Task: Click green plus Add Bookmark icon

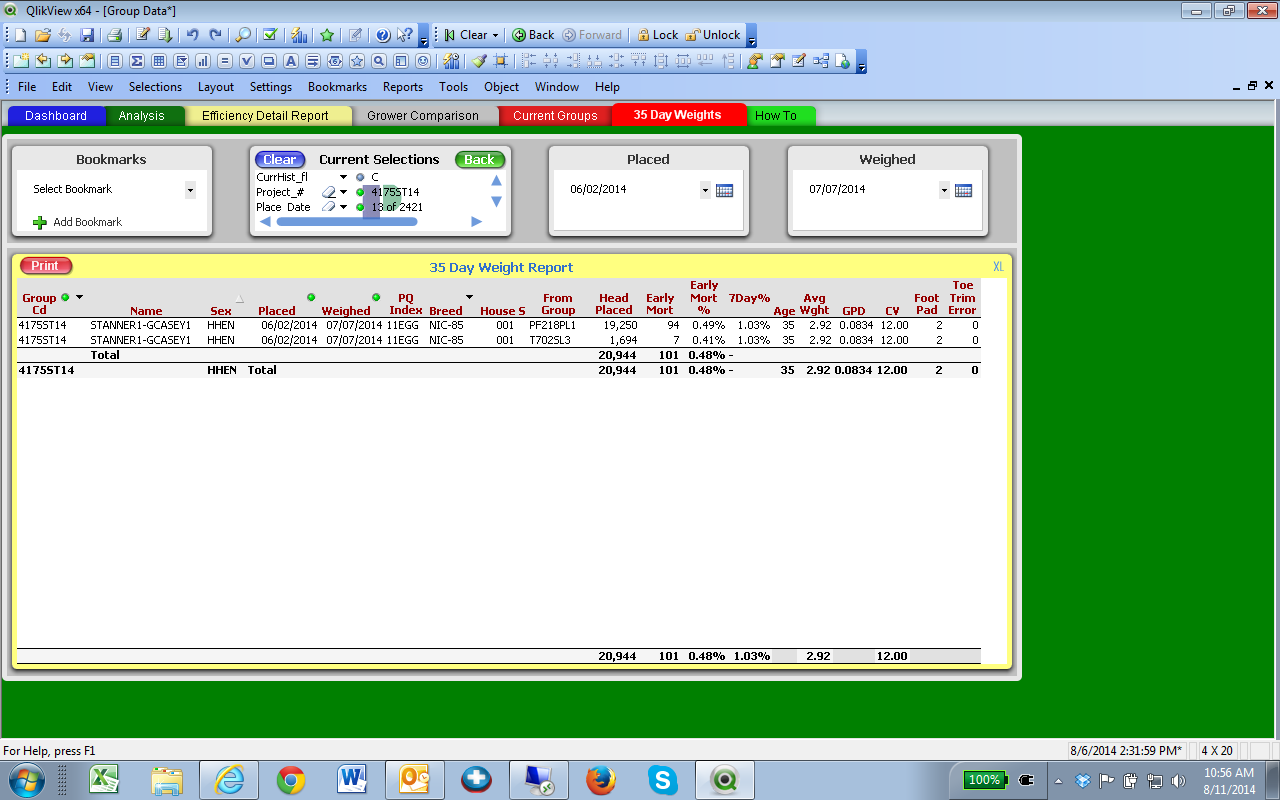Action: (40, 222)
